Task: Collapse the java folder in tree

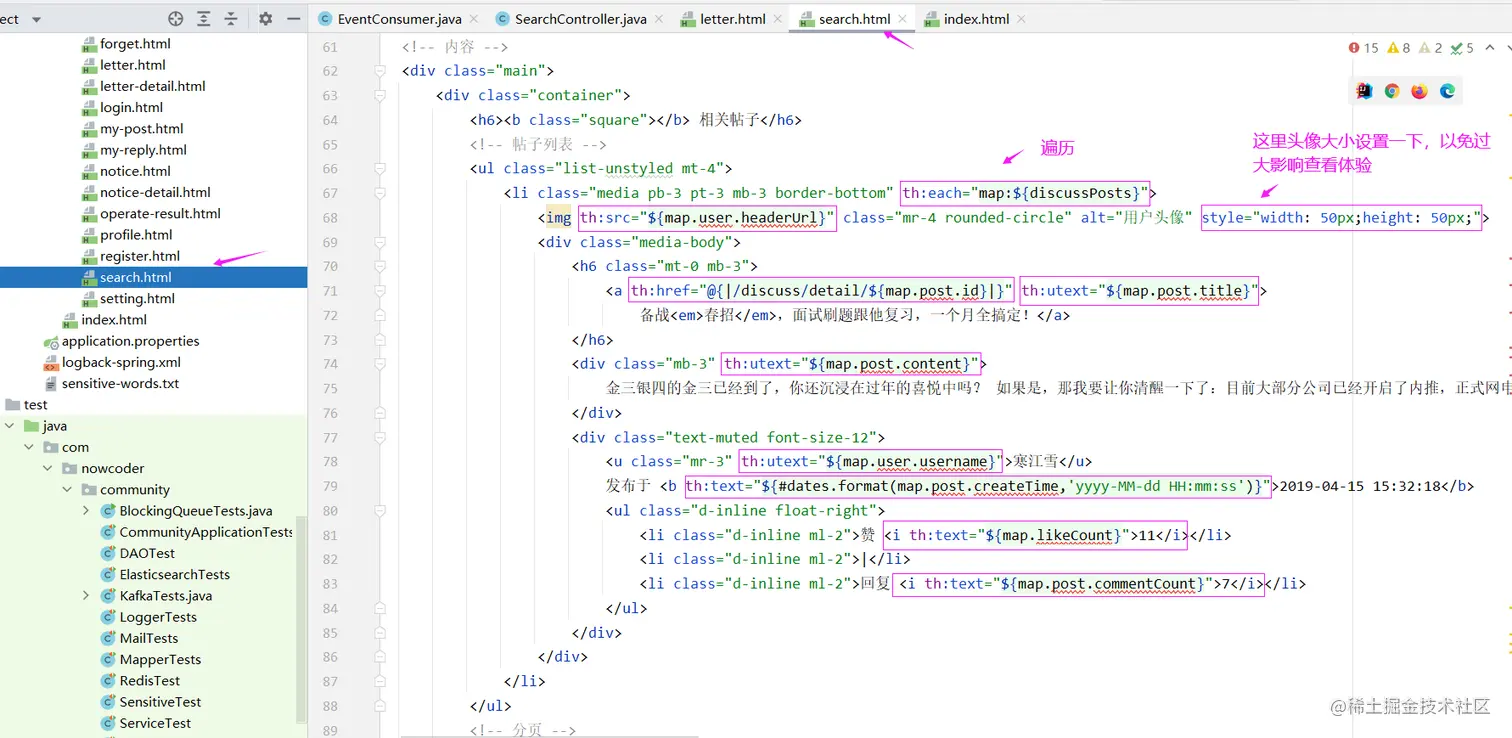Action: 11,426
